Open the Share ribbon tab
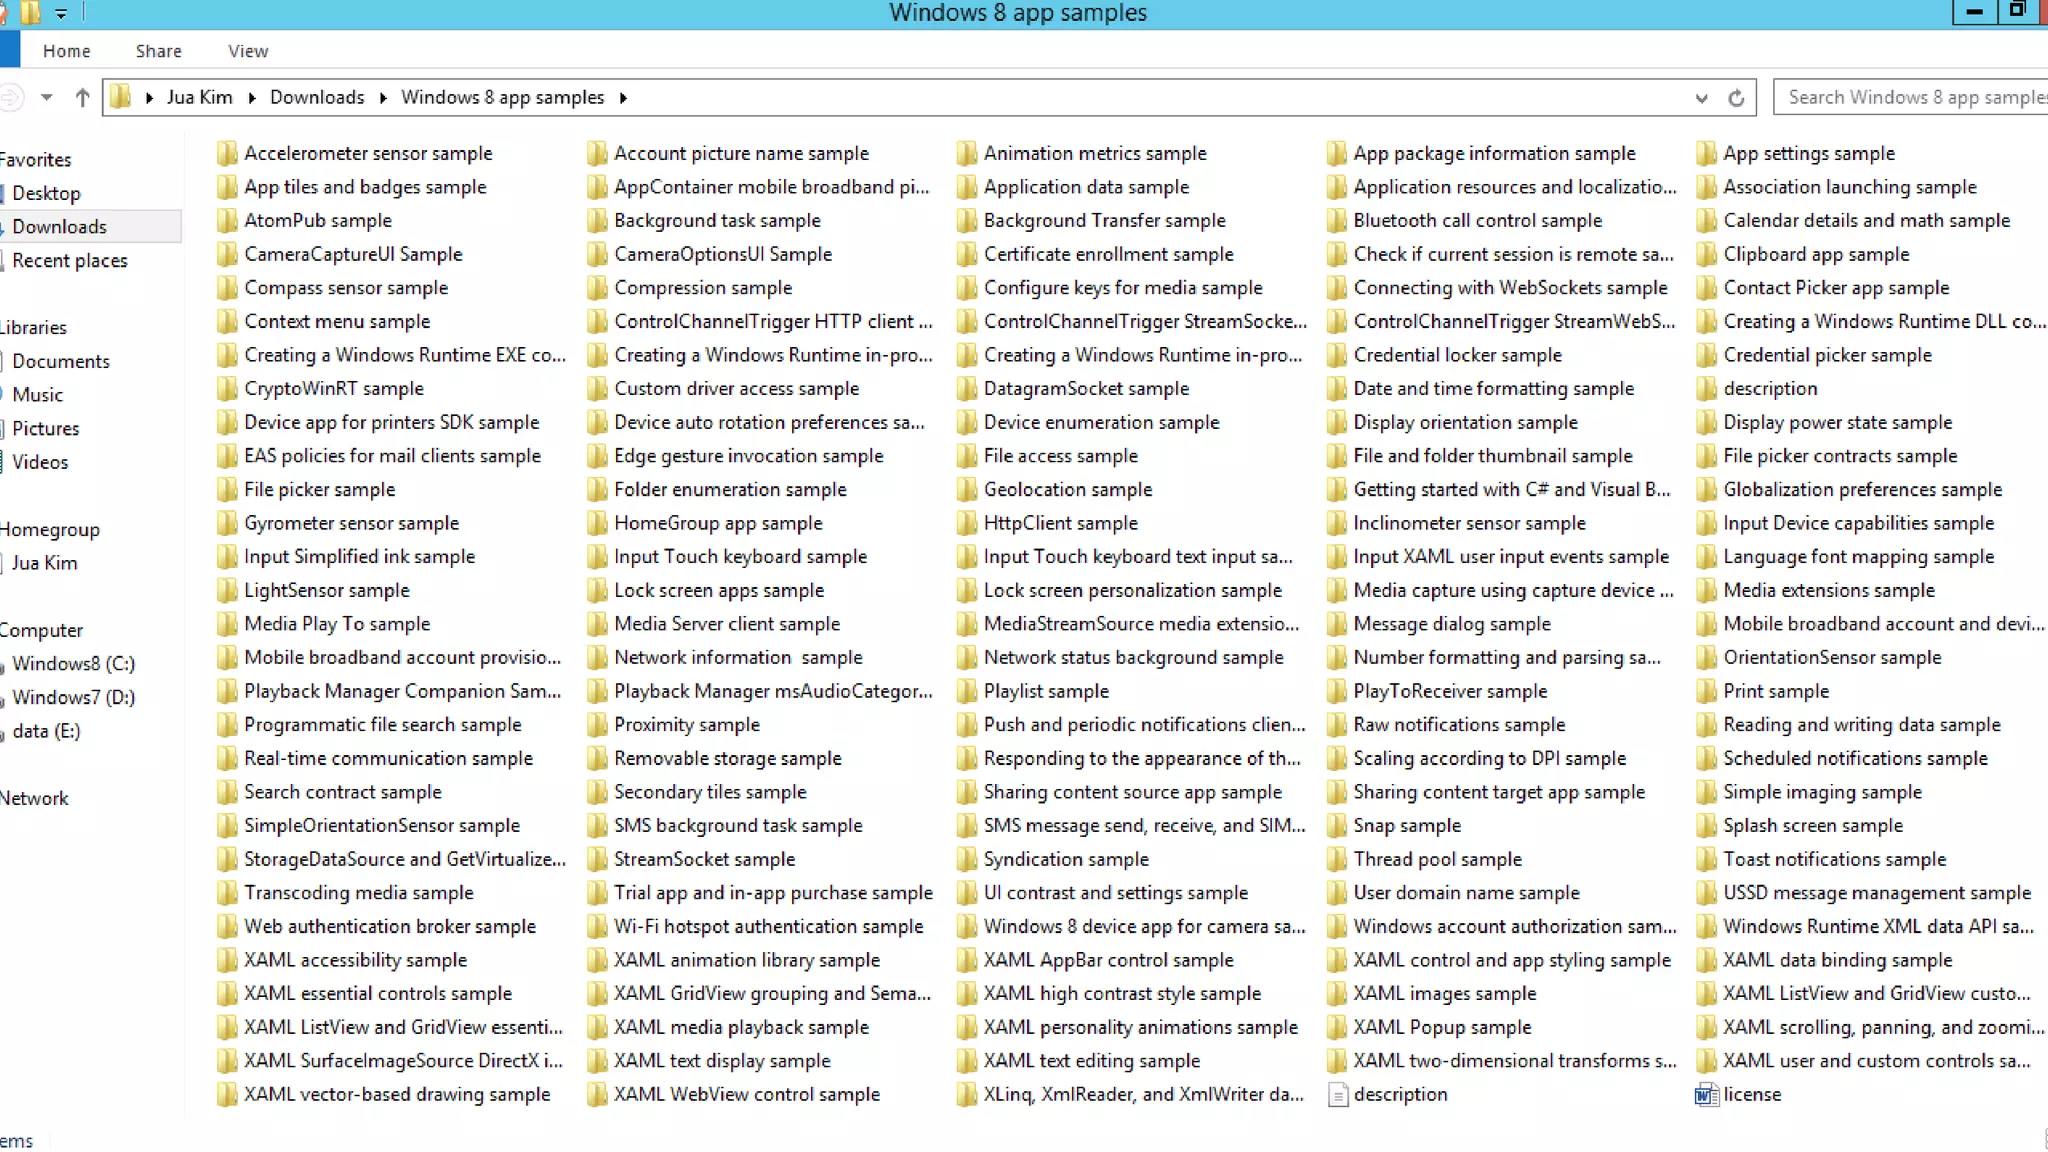2048x1152 pixels. (158, 51)
